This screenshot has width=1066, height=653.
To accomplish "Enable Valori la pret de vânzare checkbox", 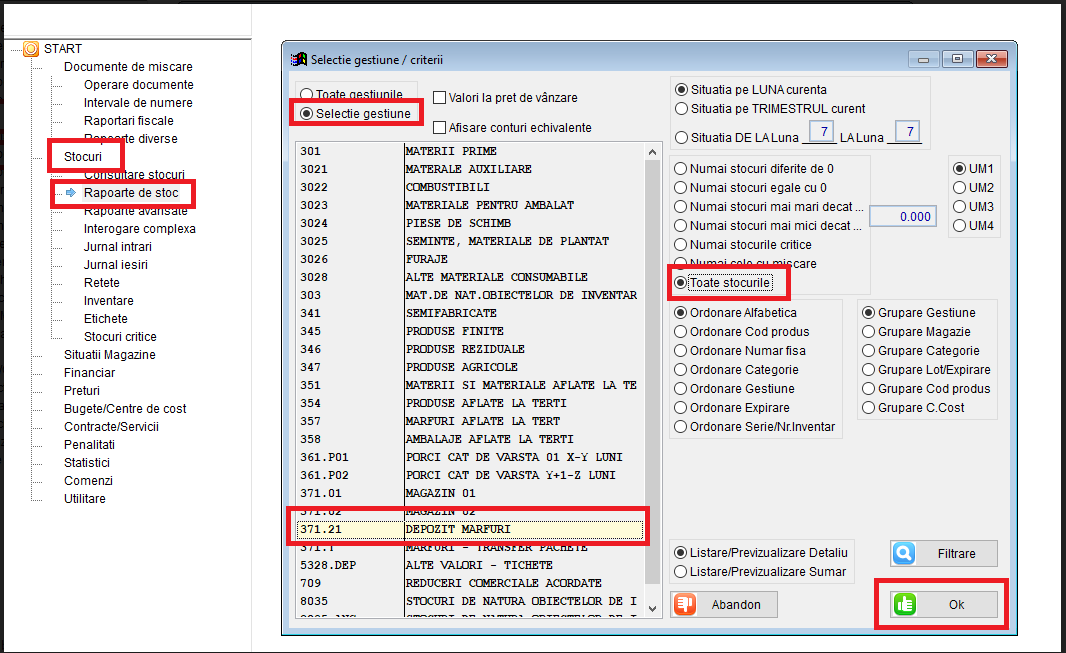I will pos(440,98).
